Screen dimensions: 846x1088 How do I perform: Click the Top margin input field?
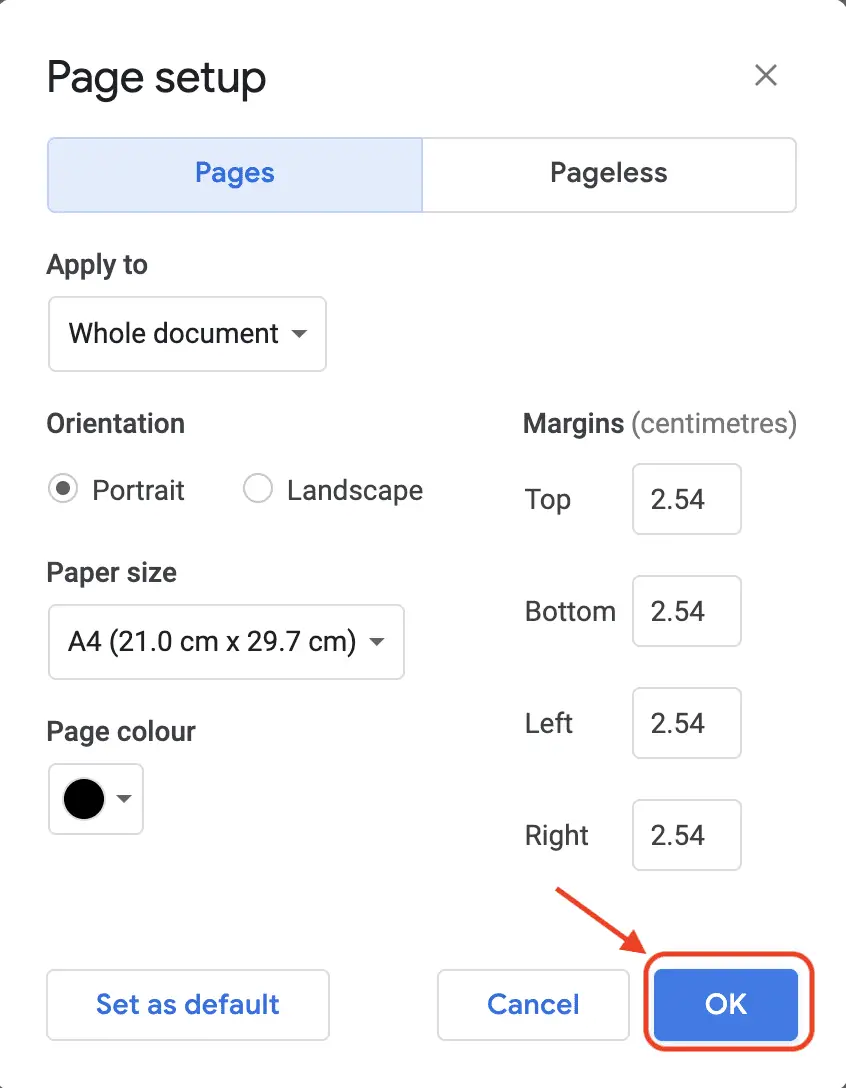[x=686, y=499]
